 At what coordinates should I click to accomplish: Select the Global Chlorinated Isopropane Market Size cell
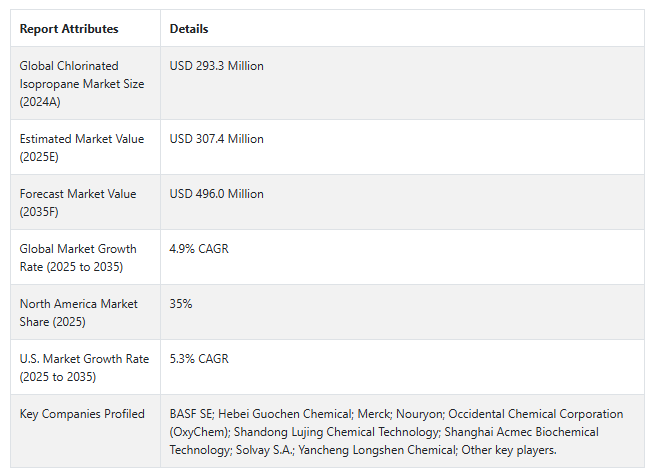[x=82, y=84]
